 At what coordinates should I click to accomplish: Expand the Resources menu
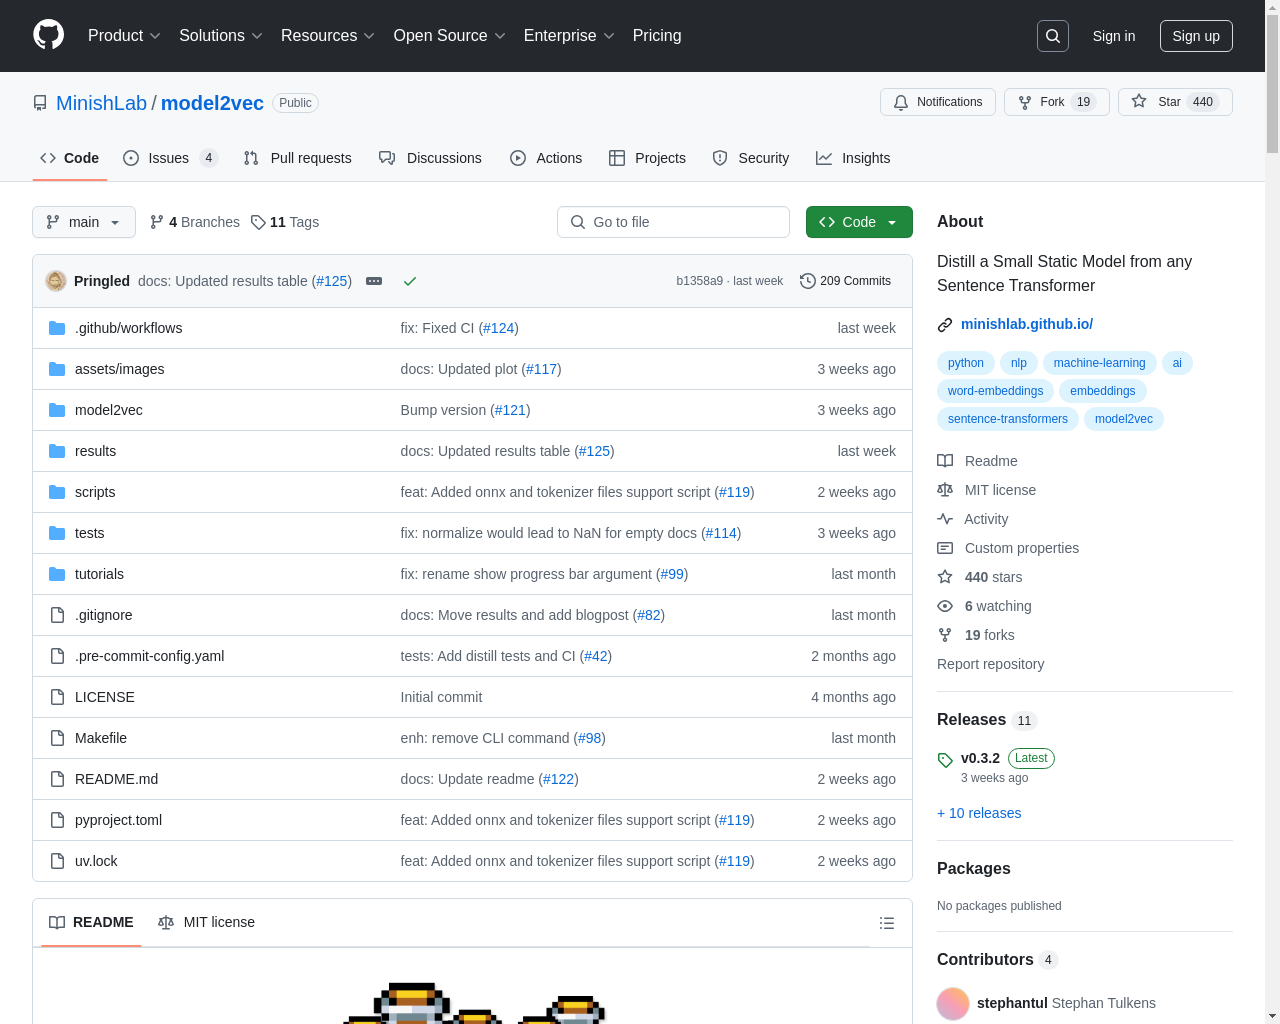point(328,36)
